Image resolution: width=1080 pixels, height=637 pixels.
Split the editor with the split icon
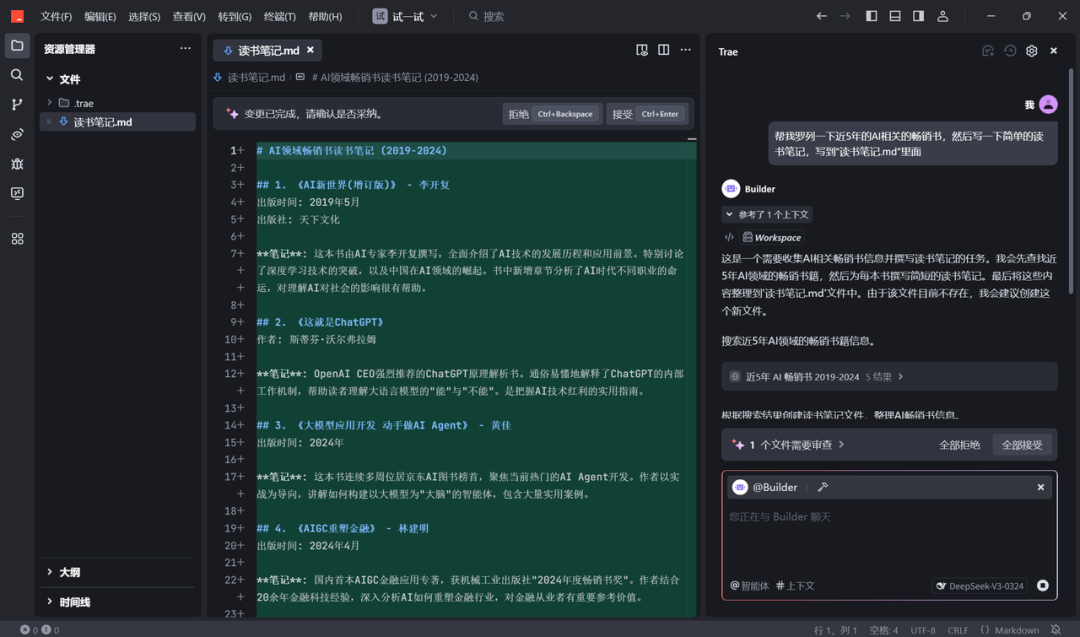[x=663, y=50]
